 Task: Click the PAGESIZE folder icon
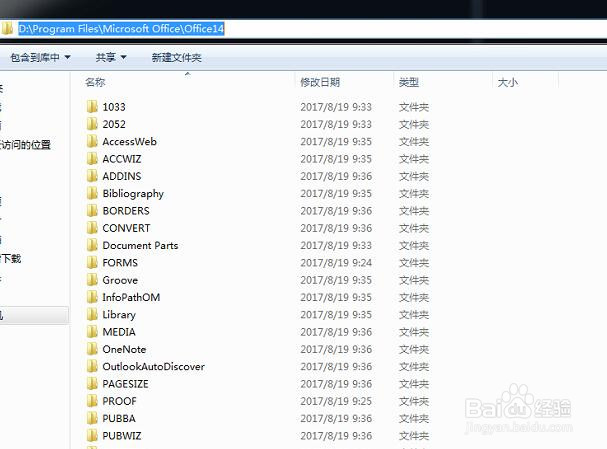(x=92, y=384)
